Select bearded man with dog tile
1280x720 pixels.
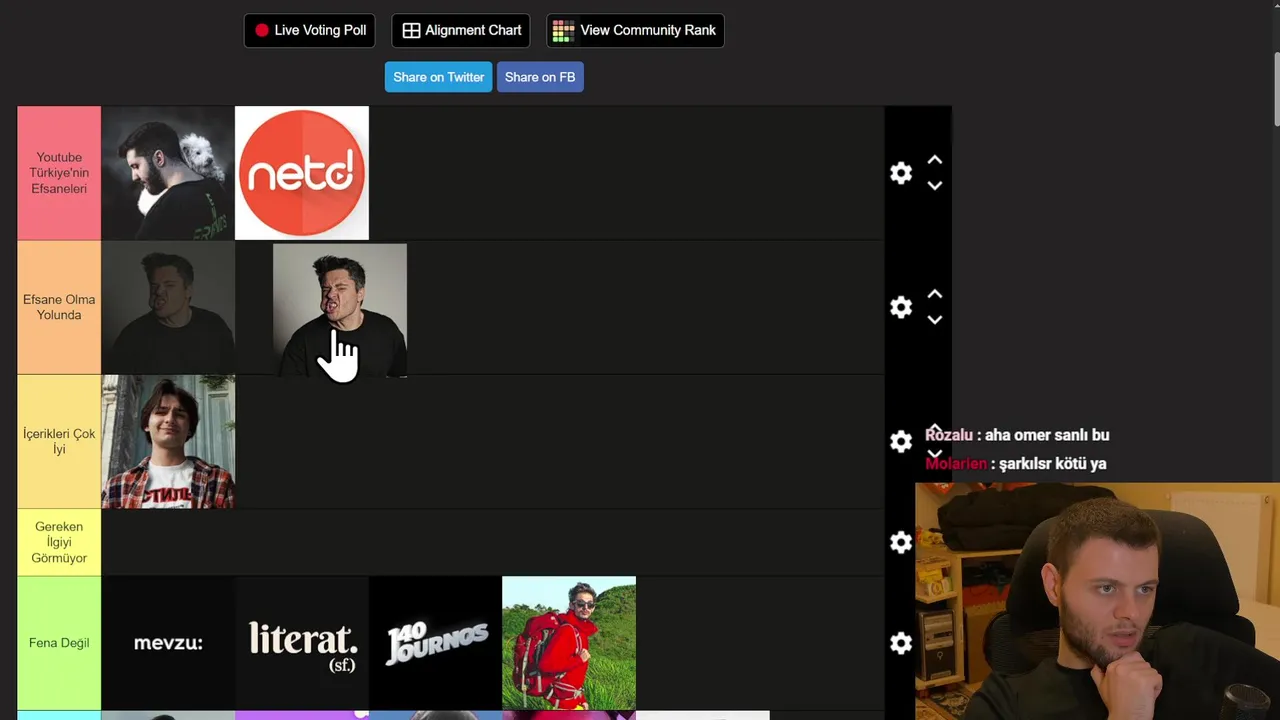(168, 173)
